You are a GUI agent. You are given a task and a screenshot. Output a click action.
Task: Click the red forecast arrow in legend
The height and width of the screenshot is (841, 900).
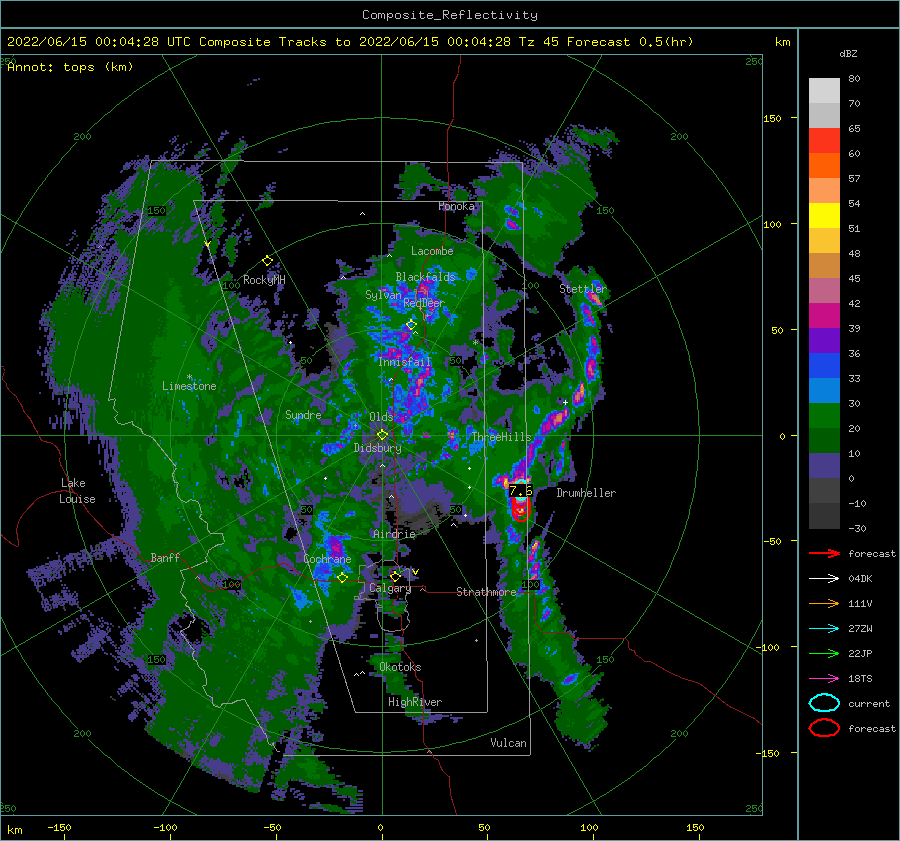pyautogui.click(x=824, y=553)
